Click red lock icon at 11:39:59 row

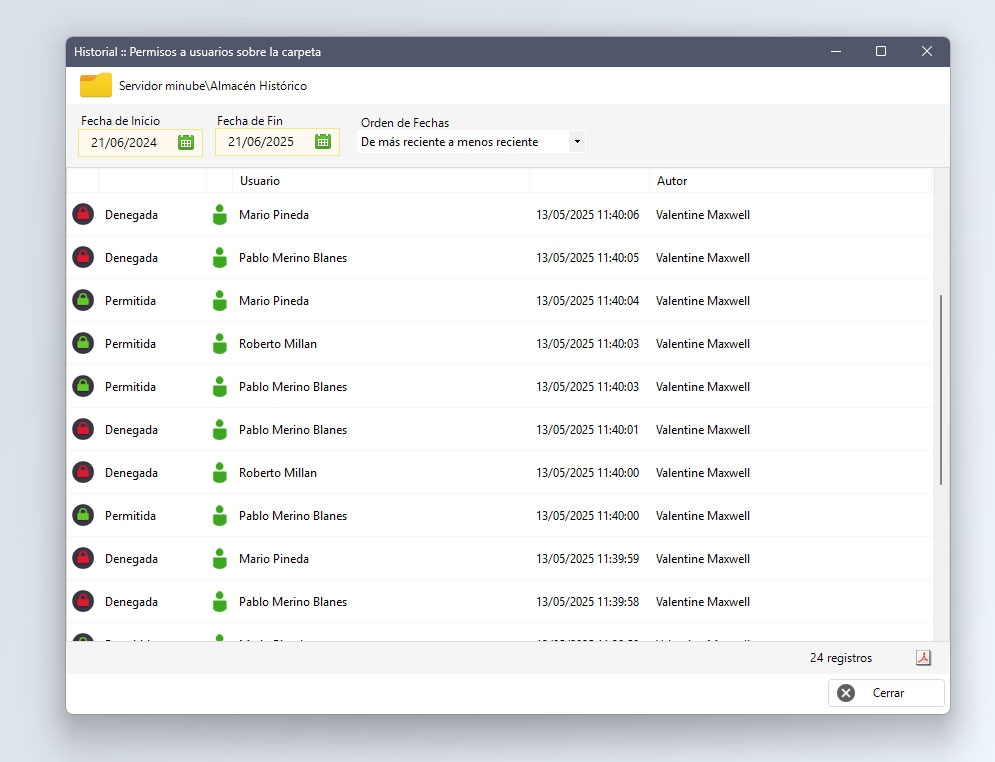pyautogui.click(x=83, y=558)
